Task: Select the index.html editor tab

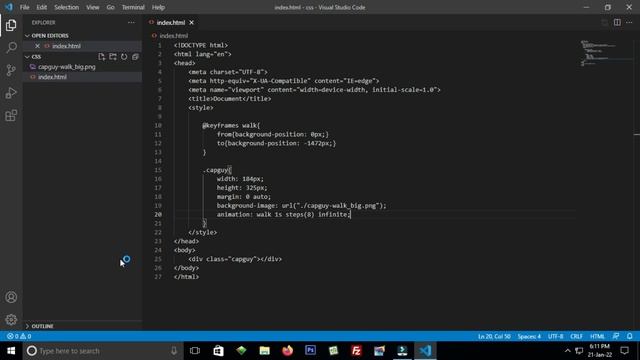Action: coord(171,22)
